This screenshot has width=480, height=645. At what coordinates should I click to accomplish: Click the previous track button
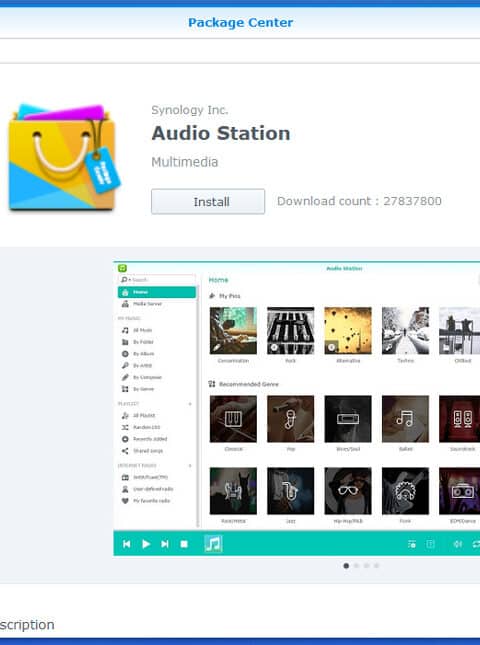pyautogui.click(x=127, y=544)
